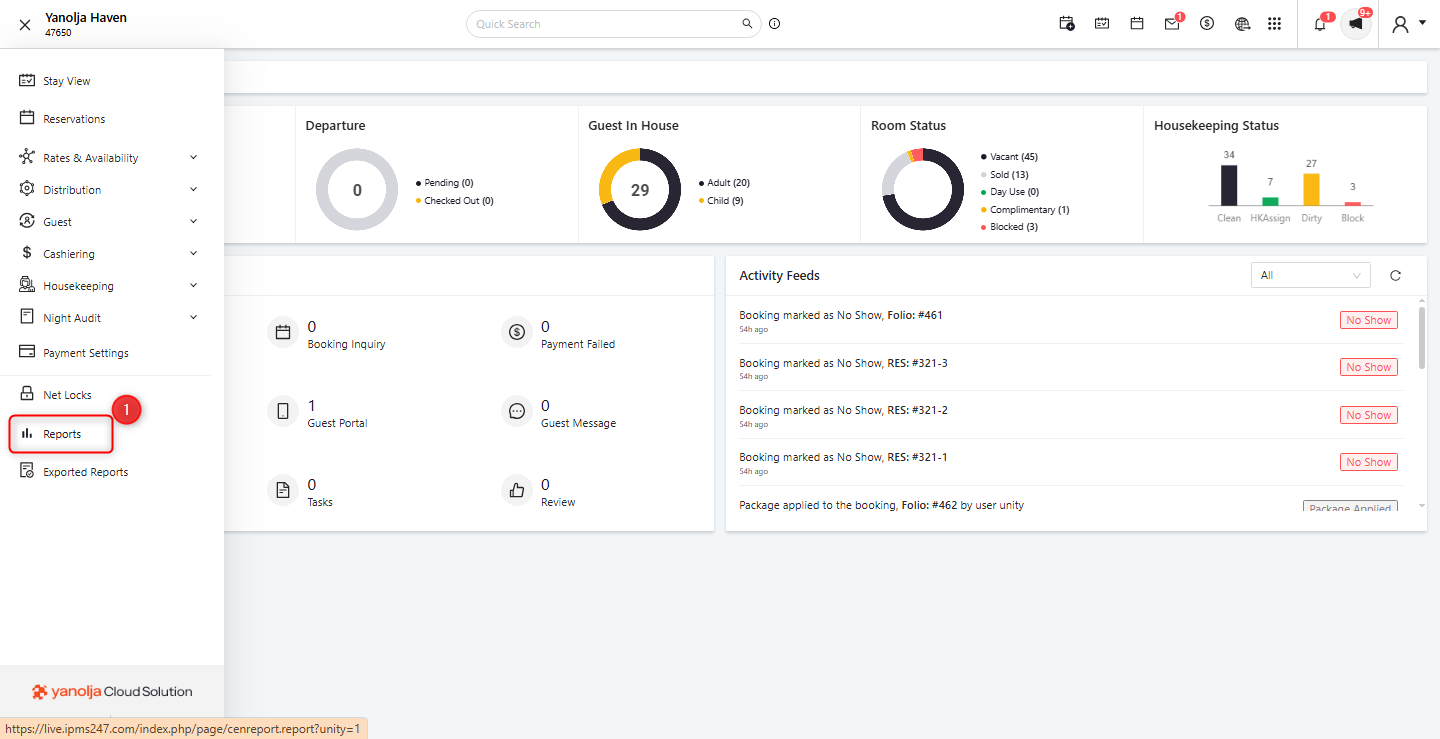Click the Rates & Availability icon
The image size is (1440, 739).
coord(27,157)
